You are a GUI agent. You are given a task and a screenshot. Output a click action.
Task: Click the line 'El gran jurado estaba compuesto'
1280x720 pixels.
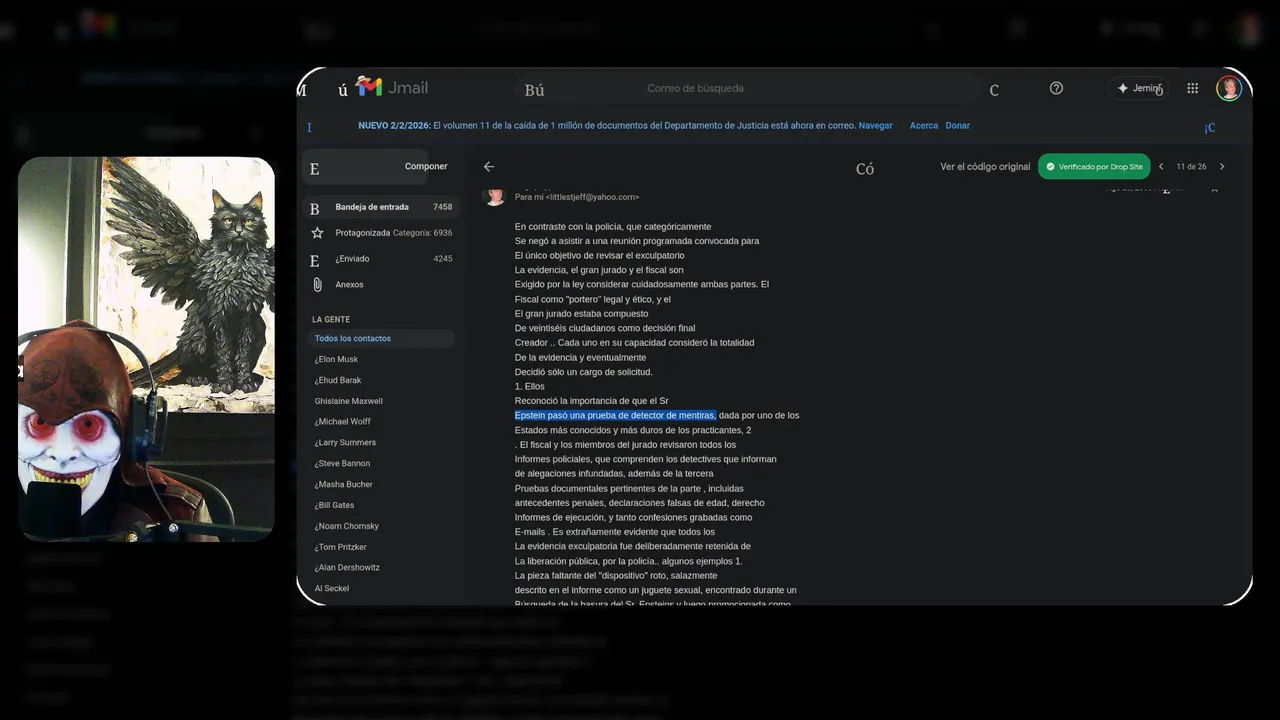pyautogui.click(x=581, y=314)
